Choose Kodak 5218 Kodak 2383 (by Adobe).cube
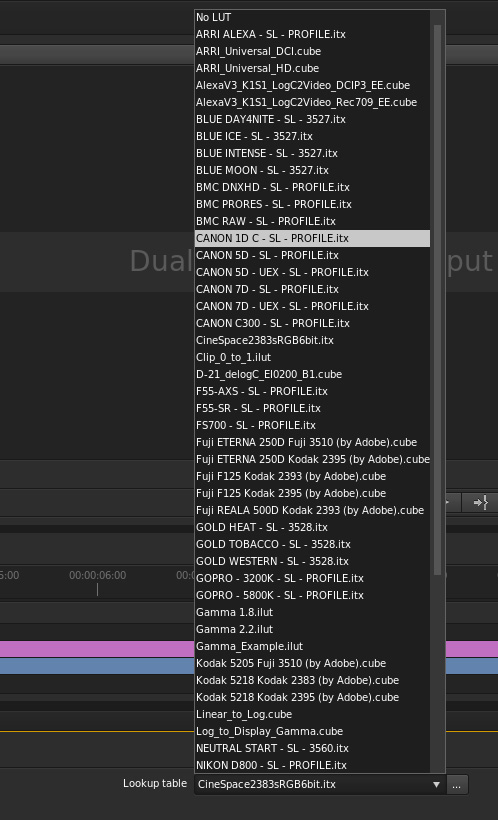Image resolution: width=498 pixels, height=820 pixels. 312,680
